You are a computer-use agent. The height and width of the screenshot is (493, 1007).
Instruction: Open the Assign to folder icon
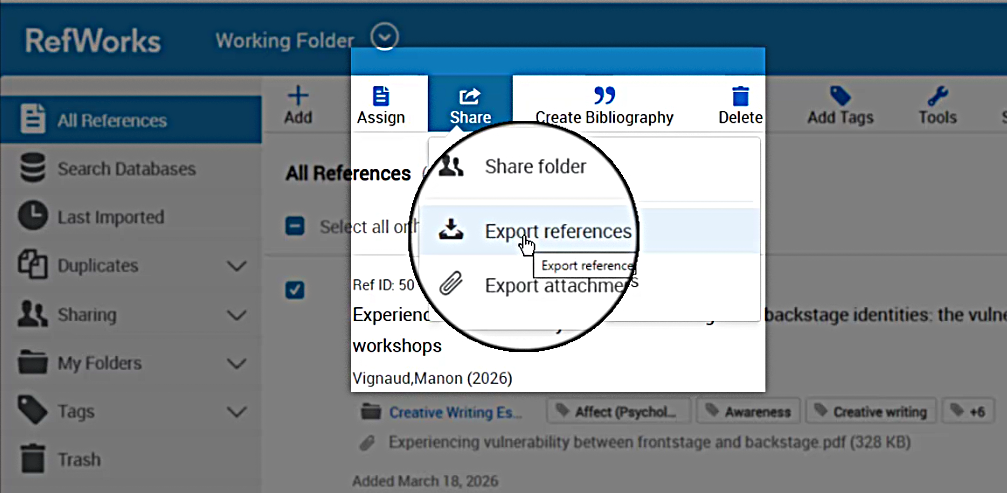coord(381,97)
